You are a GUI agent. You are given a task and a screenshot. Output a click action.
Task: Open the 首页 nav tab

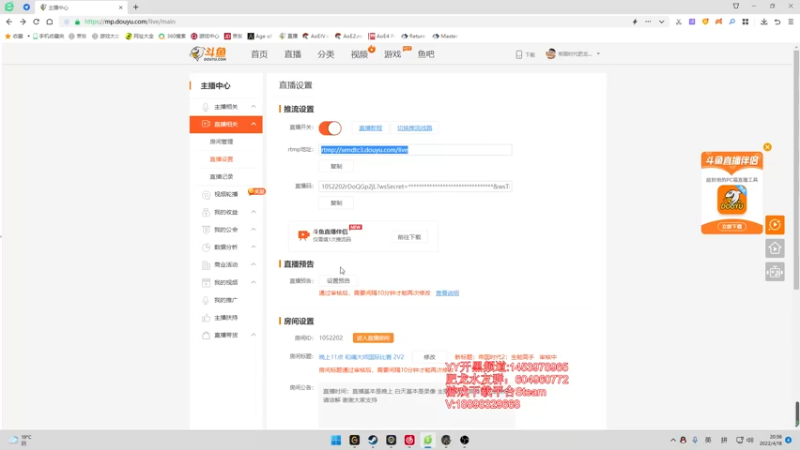pos(259,54)
